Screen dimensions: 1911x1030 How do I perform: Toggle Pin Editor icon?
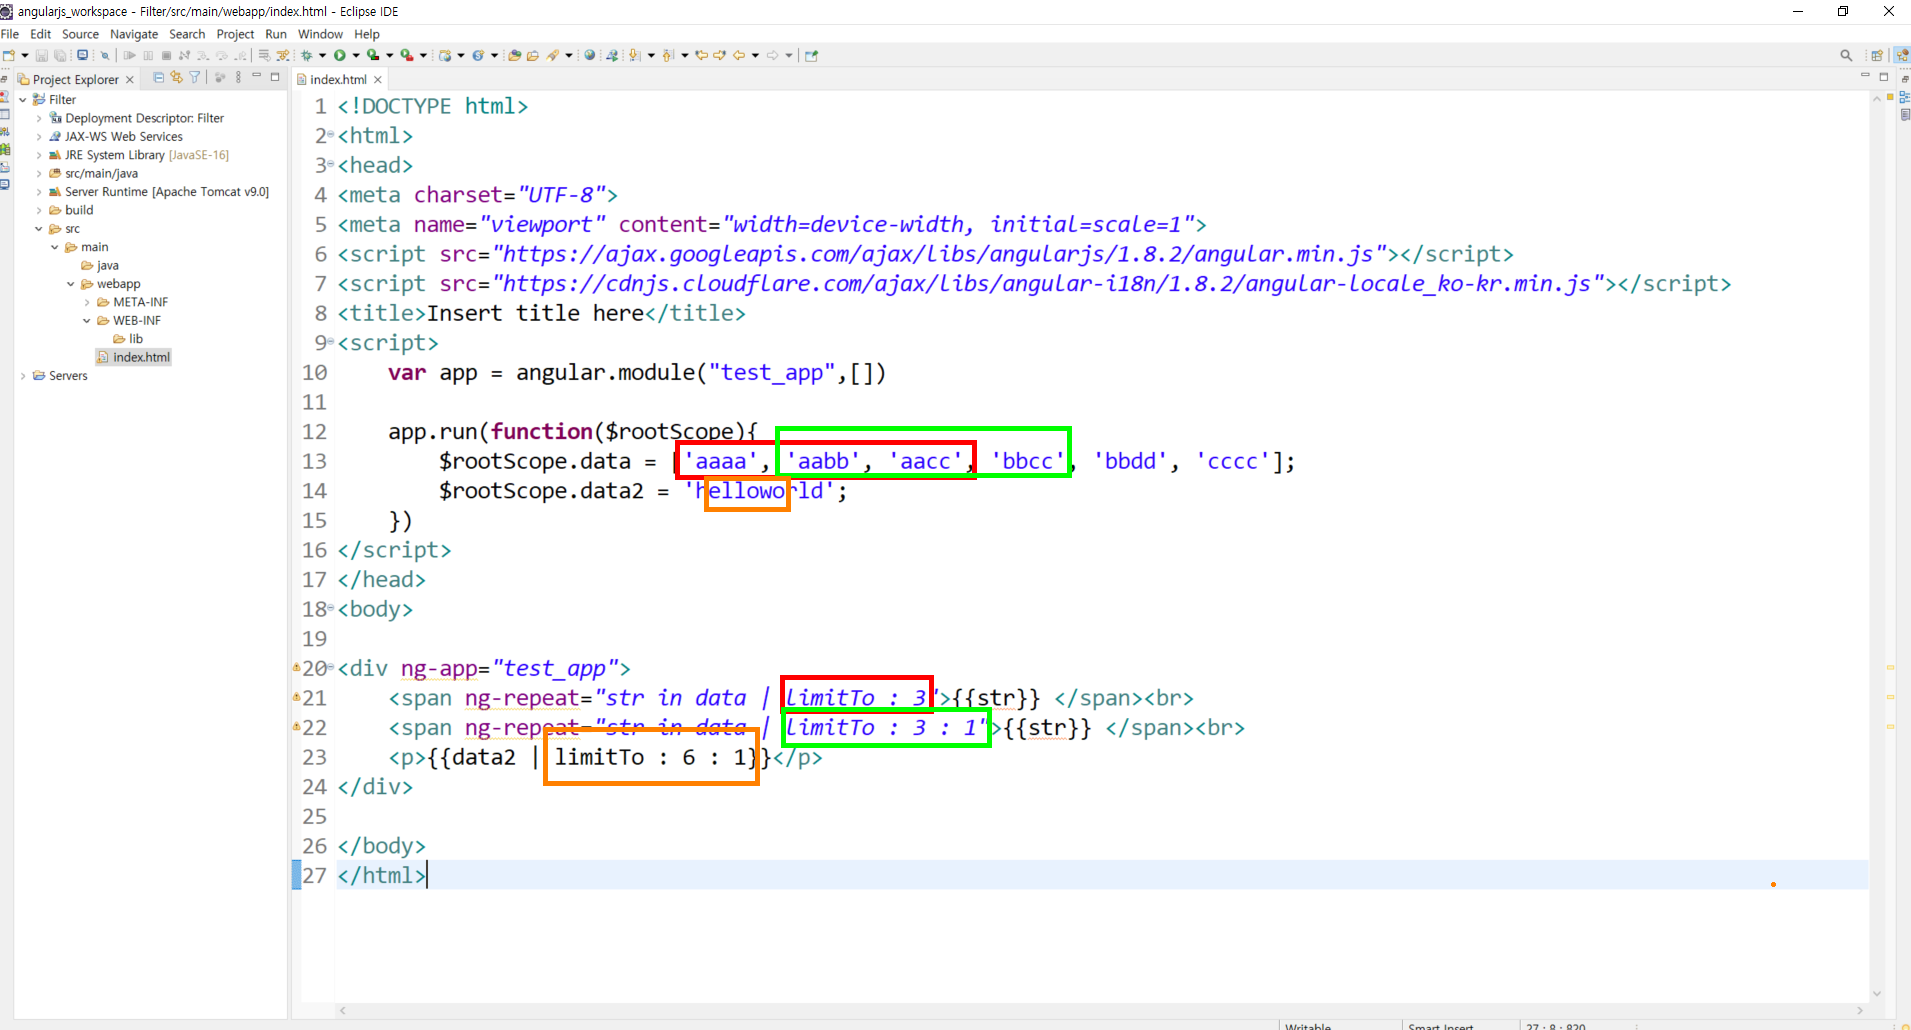tap(811, 56)
